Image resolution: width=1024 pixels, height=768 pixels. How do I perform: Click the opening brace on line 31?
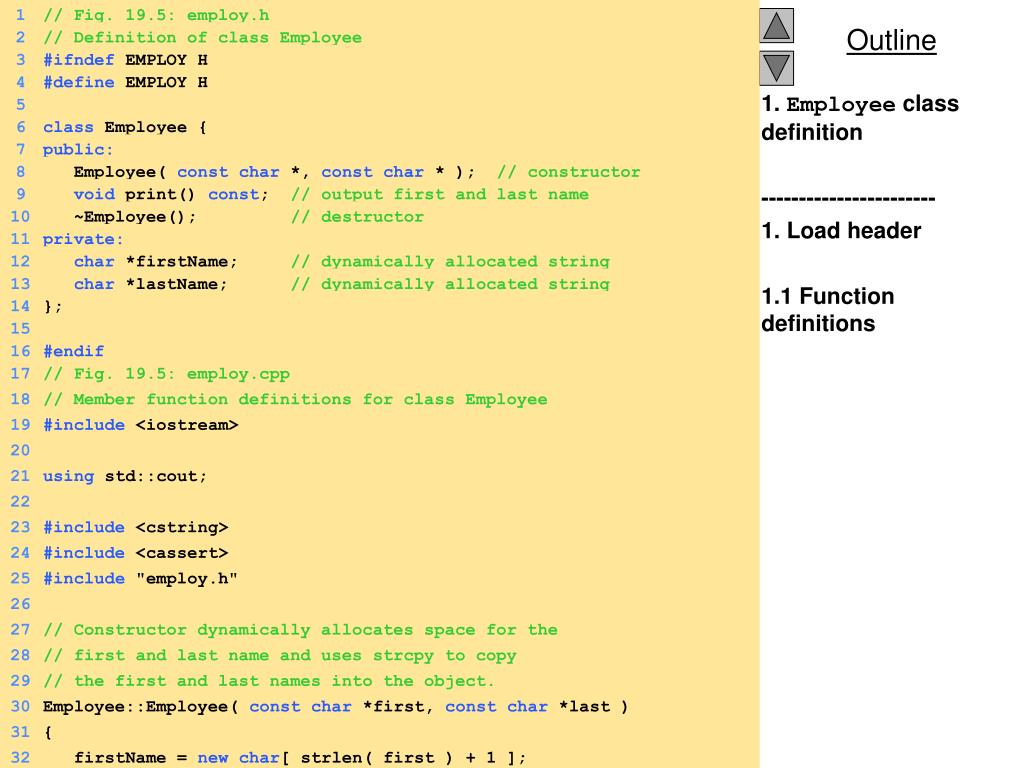(48, 732)
